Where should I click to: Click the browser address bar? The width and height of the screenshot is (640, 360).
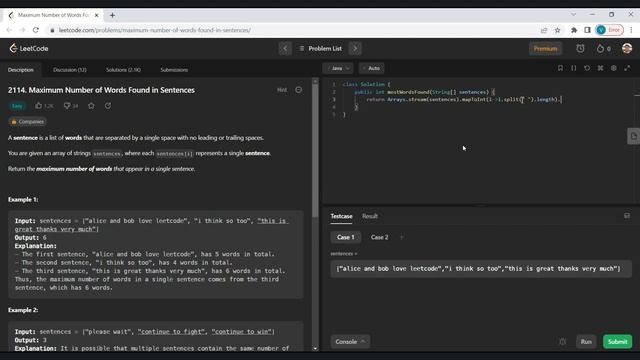click(294, 30)
